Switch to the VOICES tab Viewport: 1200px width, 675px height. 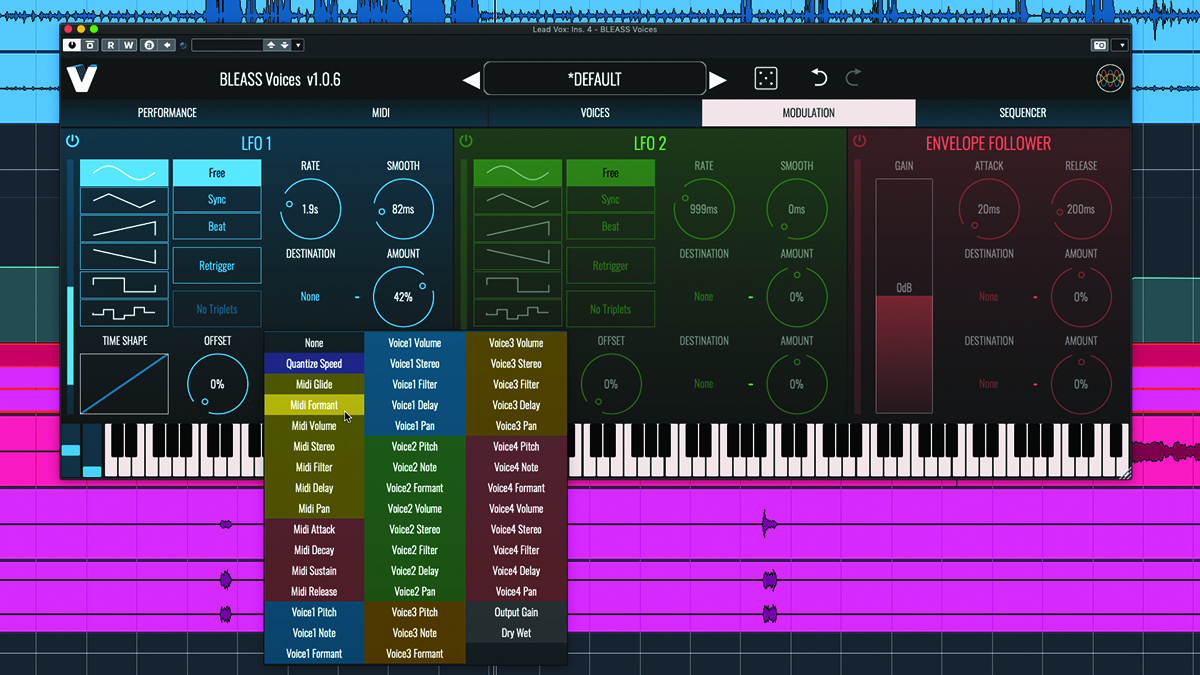(595, 113)
